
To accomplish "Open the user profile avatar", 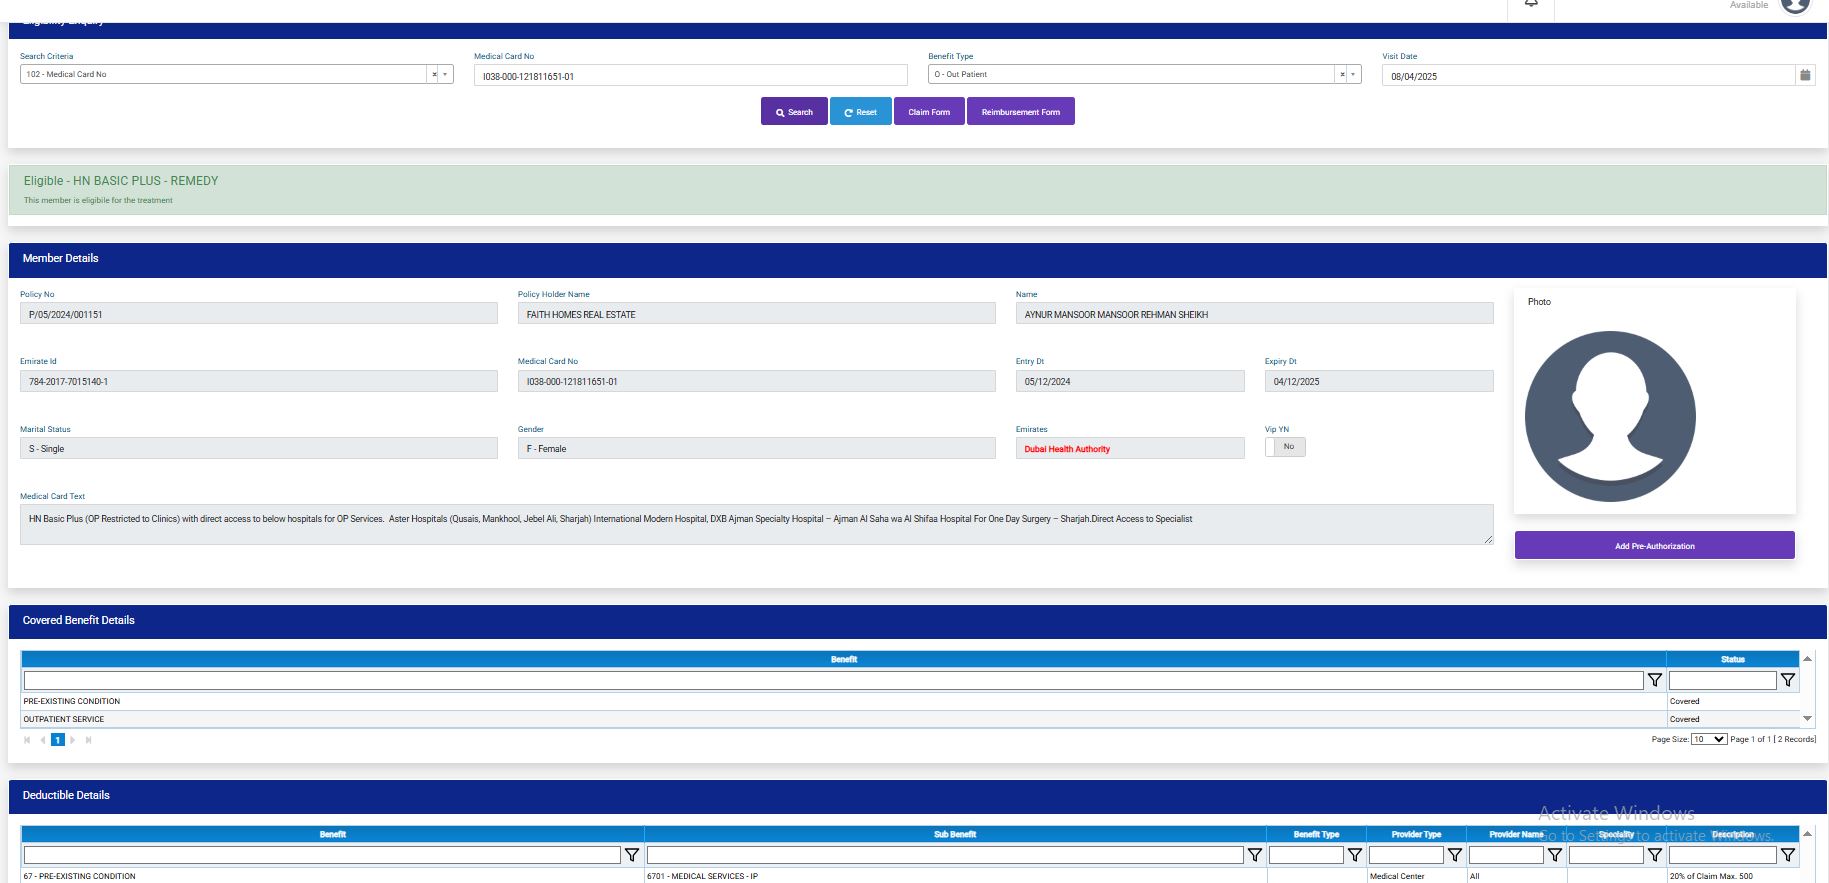I will click(1795, 6).
